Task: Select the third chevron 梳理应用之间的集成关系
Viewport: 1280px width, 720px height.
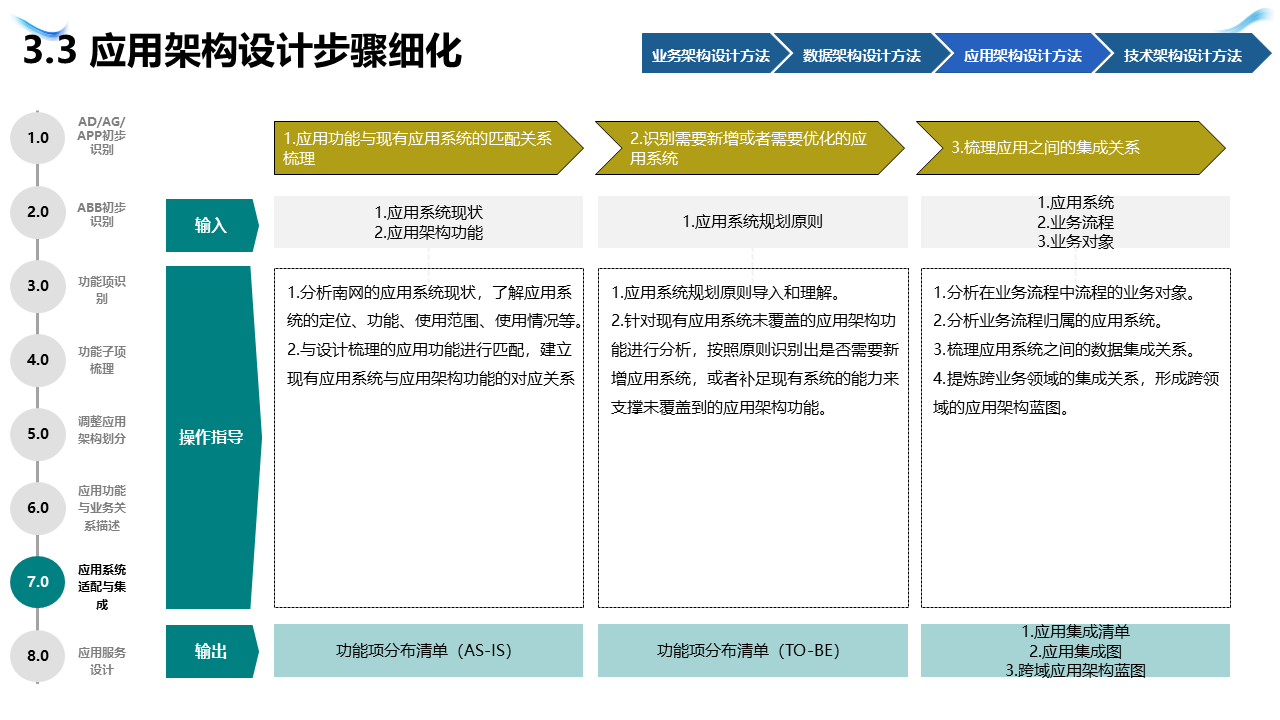Action: point(1071,148)
